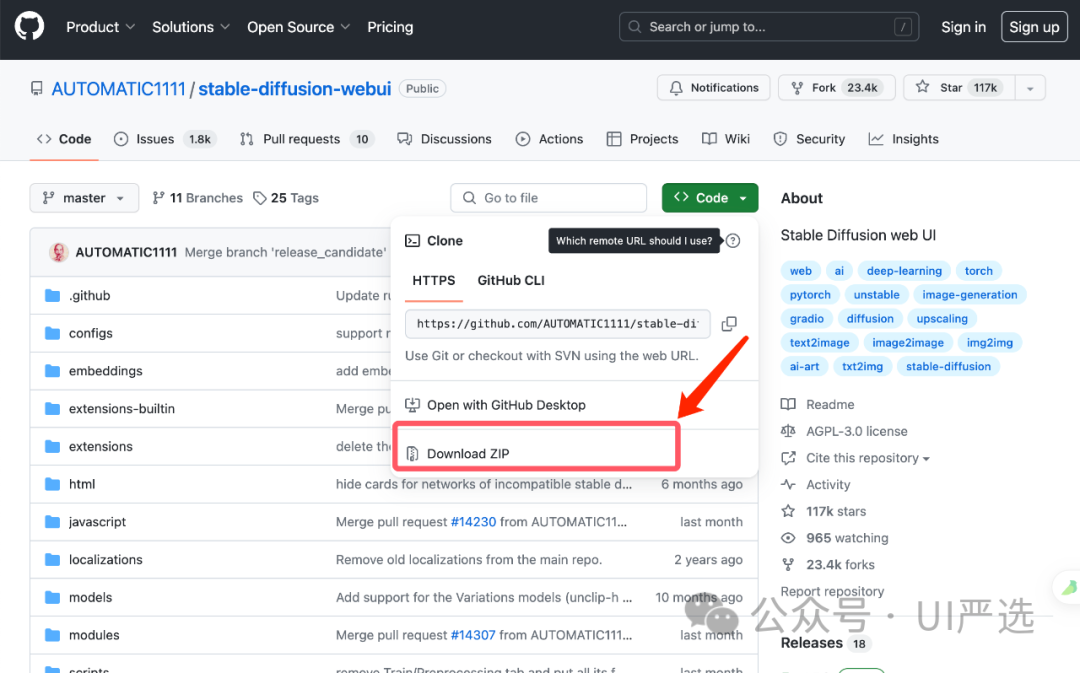The width and height of the screenshot is (1080, 673).
Task: Select the HTTPS clone tab
Action: point(433,280)
